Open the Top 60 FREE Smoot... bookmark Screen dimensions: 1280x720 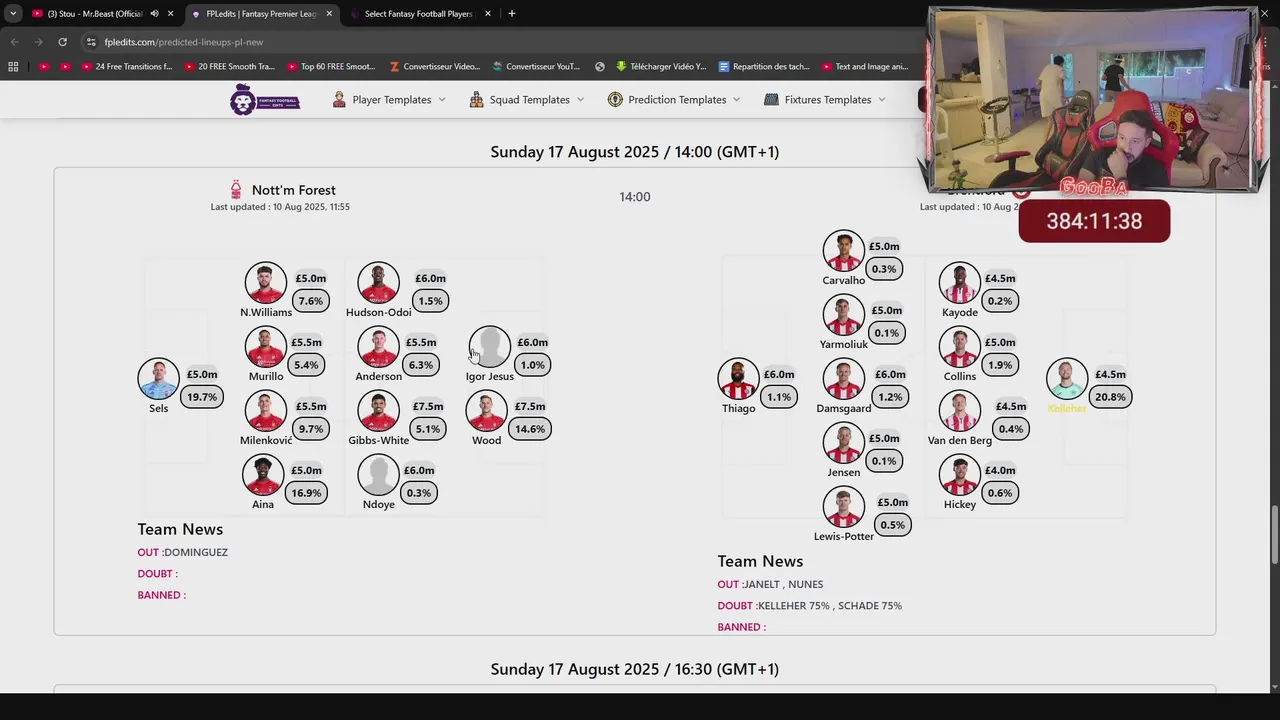(331, 67)
